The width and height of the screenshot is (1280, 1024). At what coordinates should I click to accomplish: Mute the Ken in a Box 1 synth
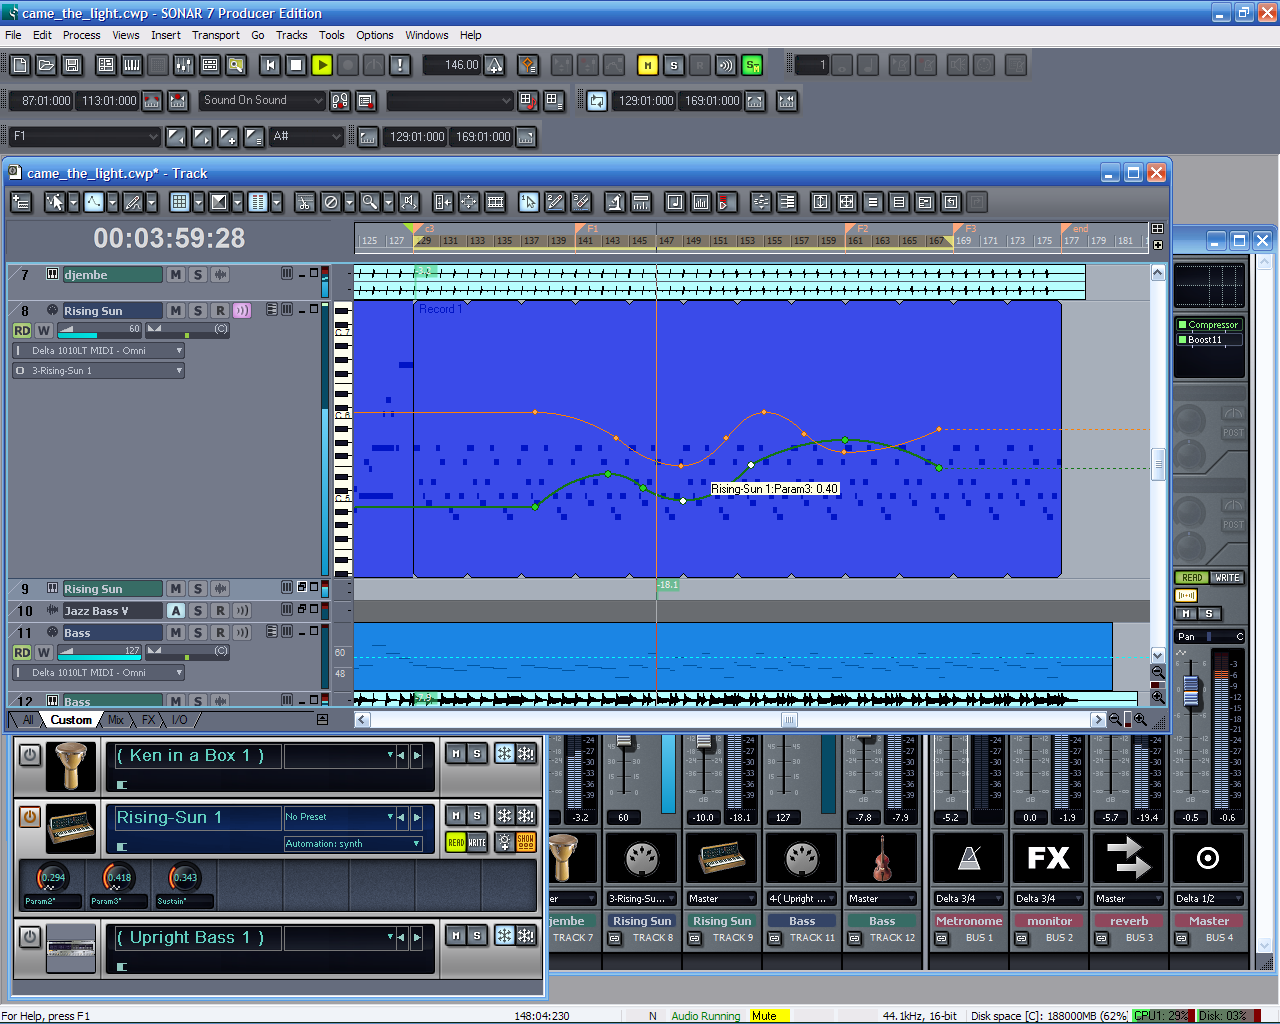tap(456, 754)
